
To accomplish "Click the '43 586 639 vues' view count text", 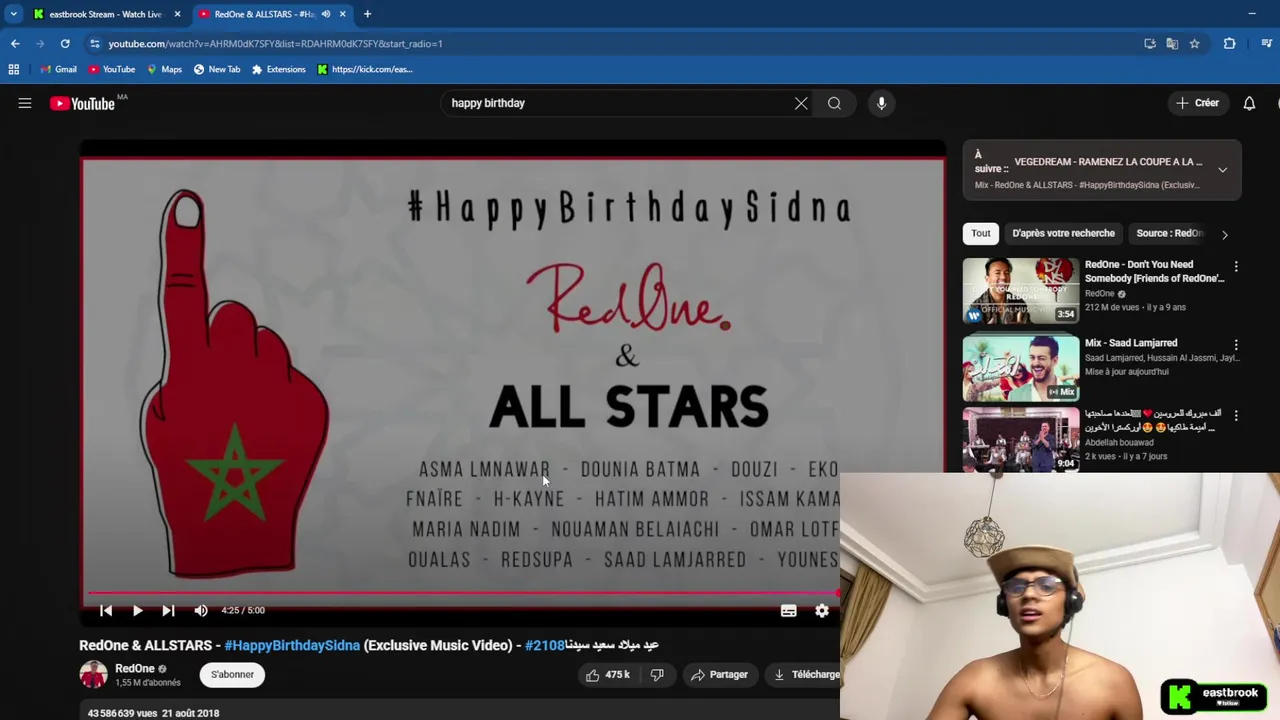I will pos(122,713).
